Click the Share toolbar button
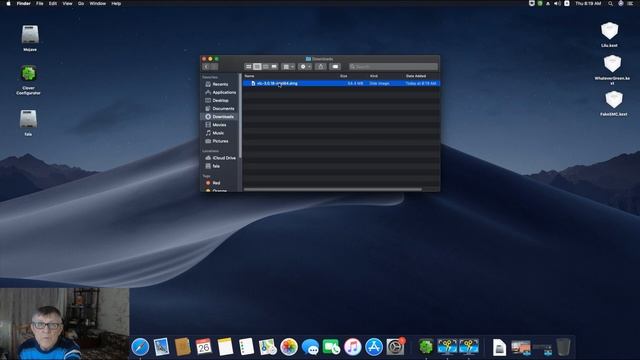The height and width of the screenshot is (360, 640). [x=321, y=67]
